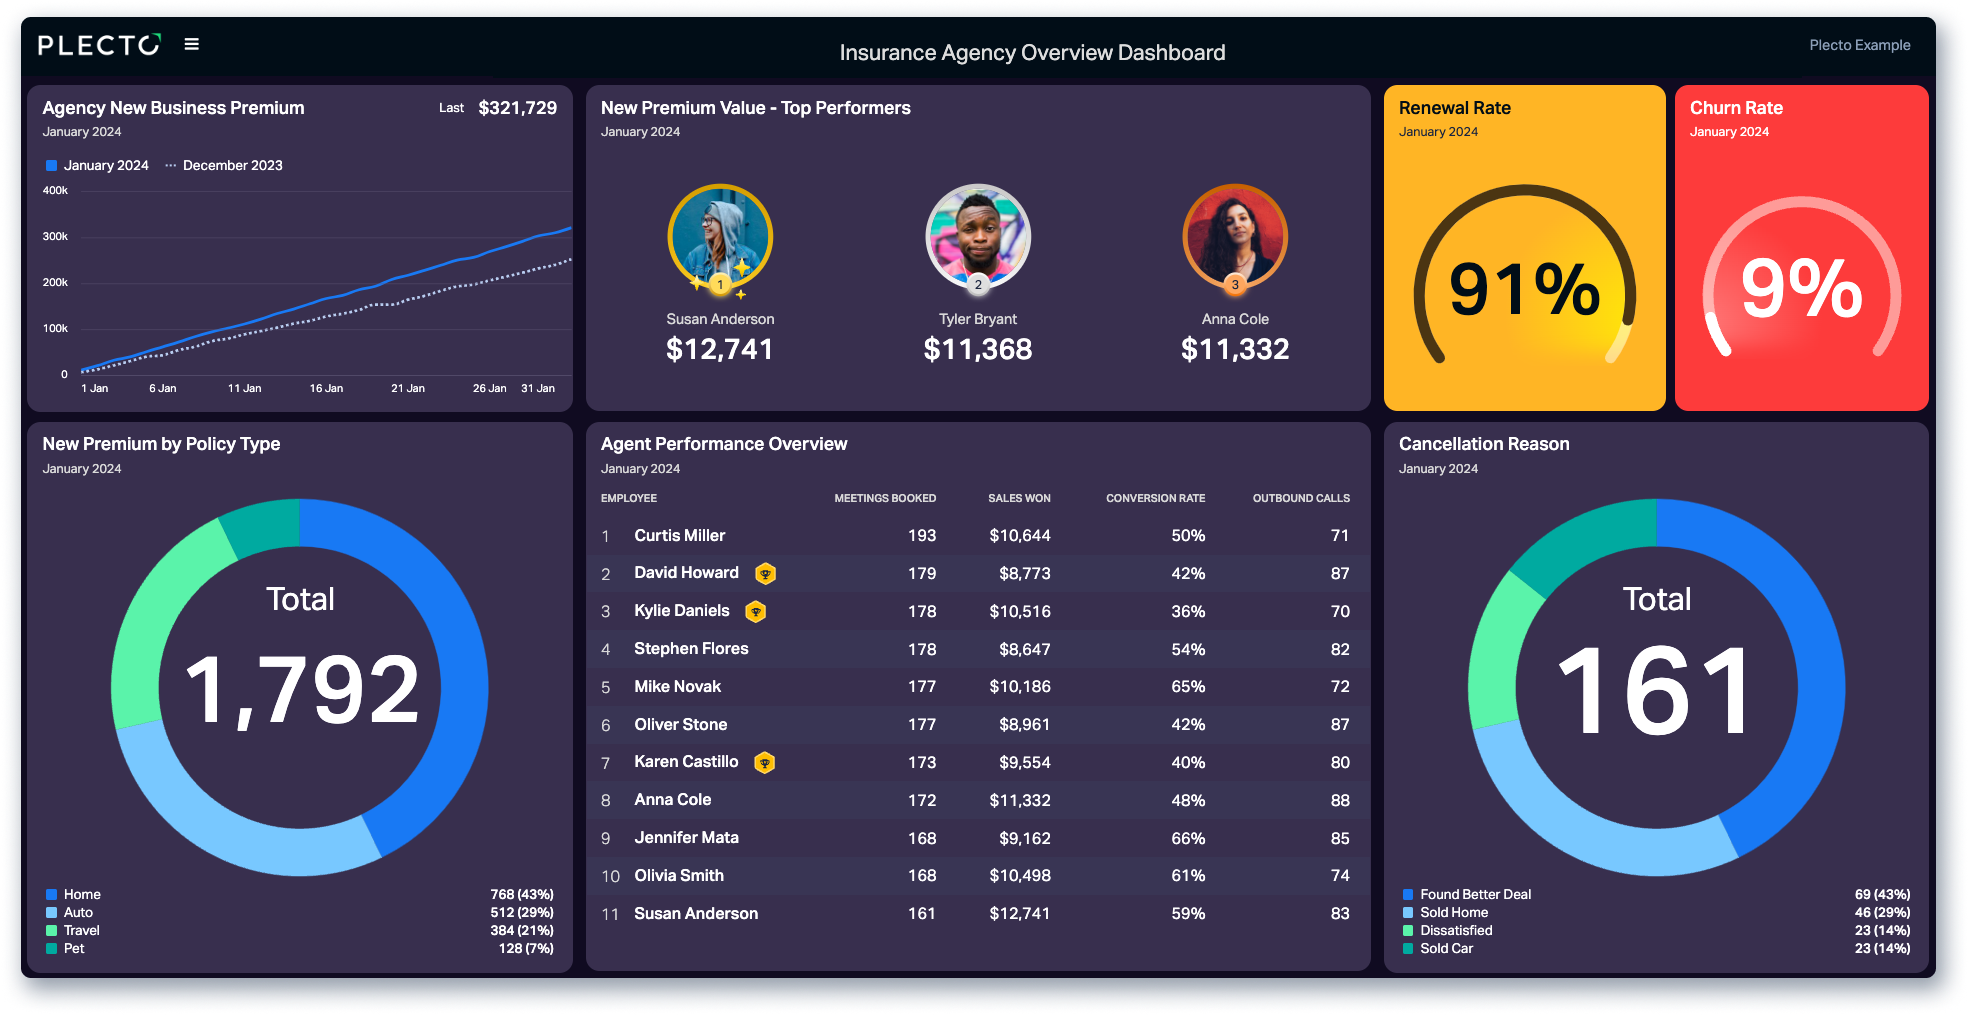The image size is (1969, 1015).
Task: Click Karen Castillo's trophy badge icon
Action: pyautogui.click(x=765, y=762)
